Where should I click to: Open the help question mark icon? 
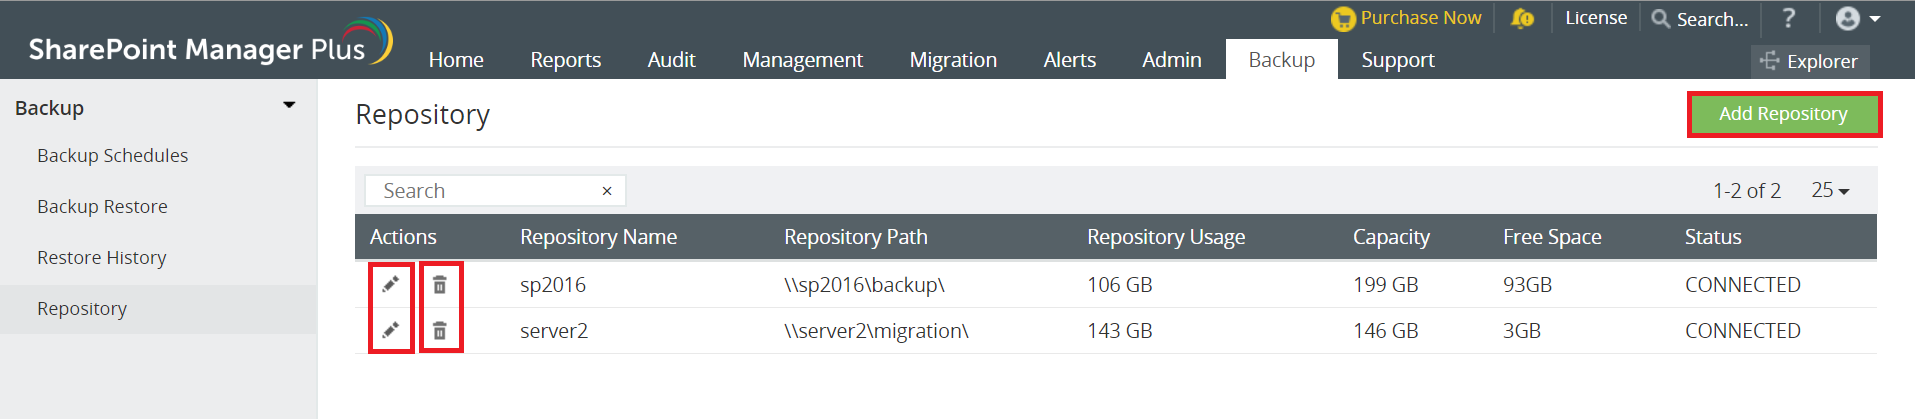tap(1789, 18)
